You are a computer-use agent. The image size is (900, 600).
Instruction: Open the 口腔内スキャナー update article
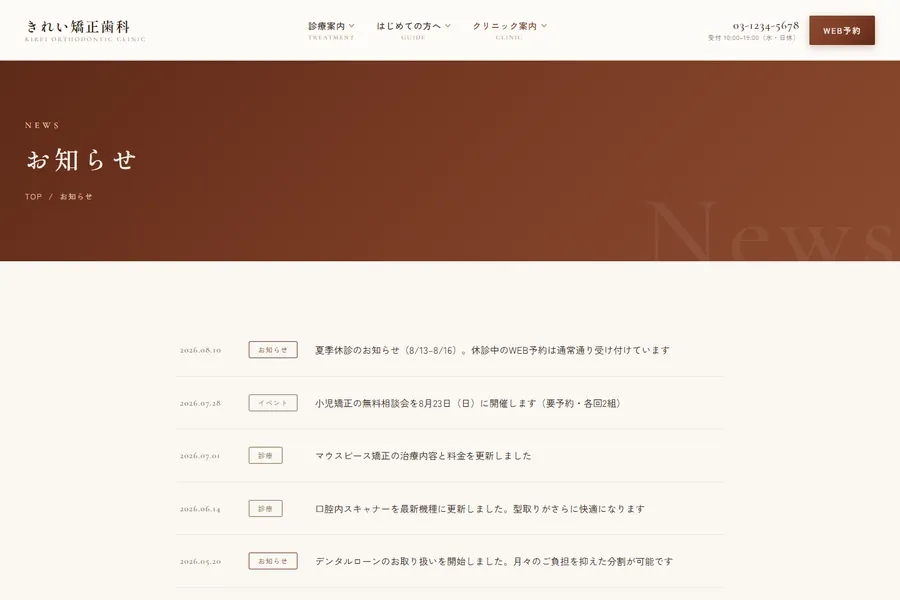click(x=480, y=509)
